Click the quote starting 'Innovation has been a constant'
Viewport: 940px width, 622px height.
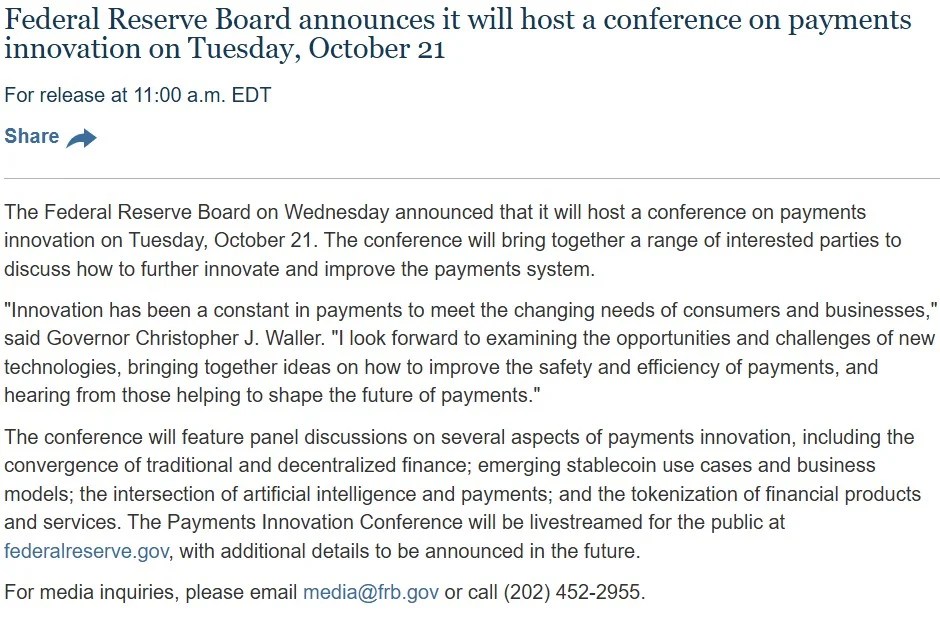click(471, 310)
